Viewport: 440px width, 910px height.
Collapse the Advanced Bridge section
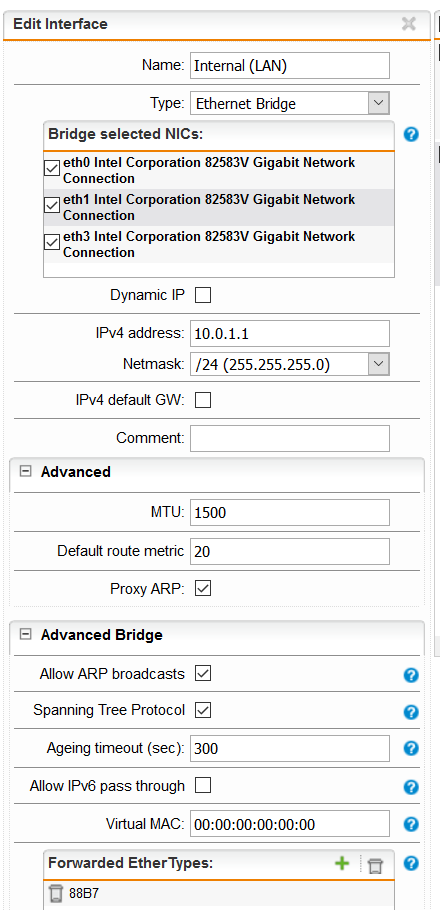click(25, 634)
